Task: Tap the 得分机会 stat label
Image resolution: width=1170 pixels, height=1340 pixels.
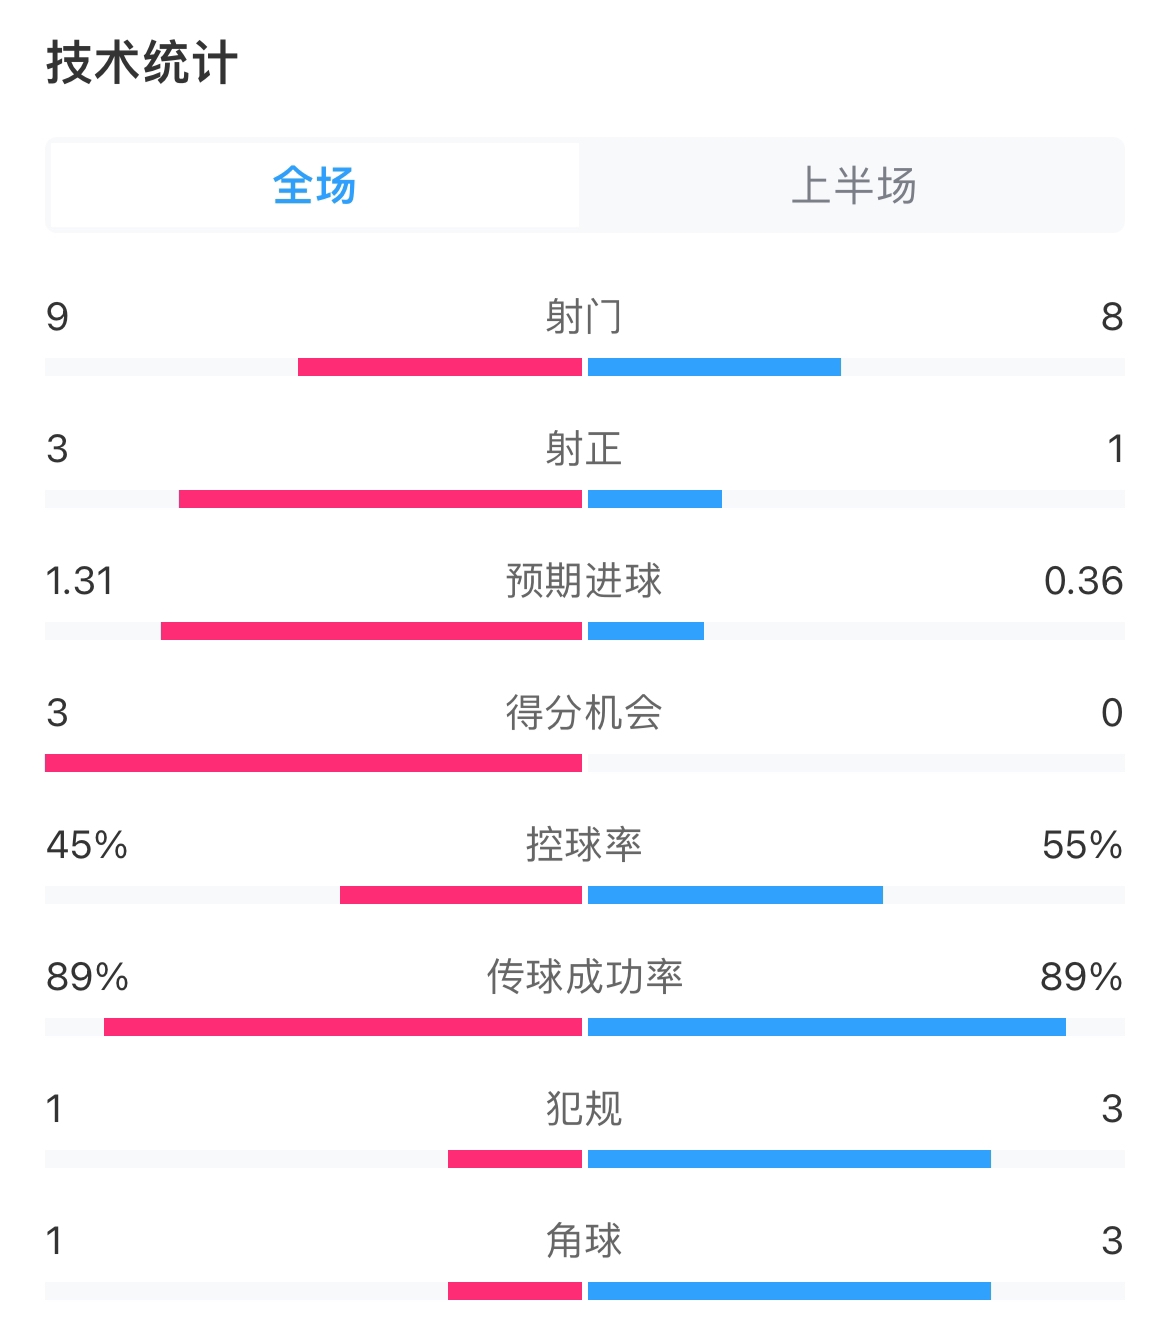Action: click(x=584, y=713)
